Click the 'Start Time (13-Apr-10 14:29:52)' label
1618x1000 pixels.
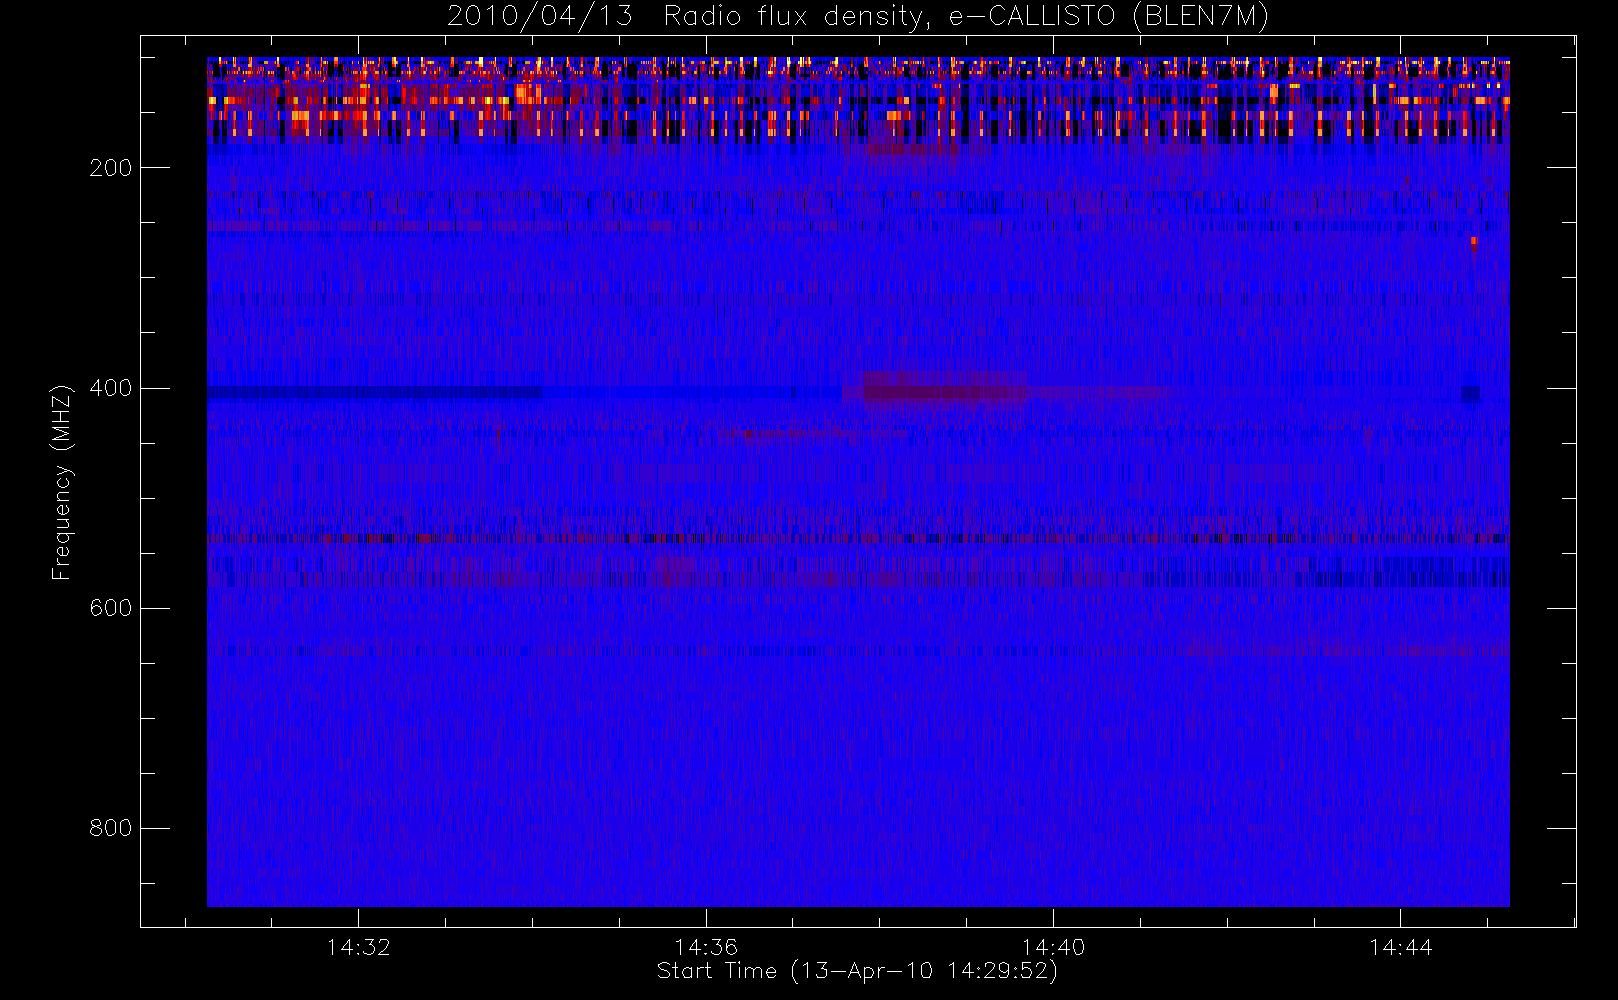(x=857, y=971)
